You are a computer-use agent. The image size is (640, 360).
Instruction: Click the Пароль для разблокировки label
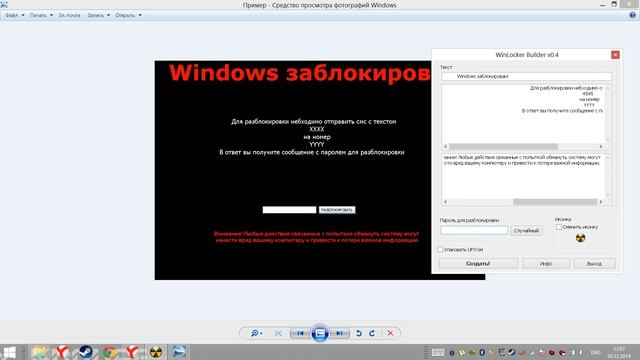pos(469,220)
